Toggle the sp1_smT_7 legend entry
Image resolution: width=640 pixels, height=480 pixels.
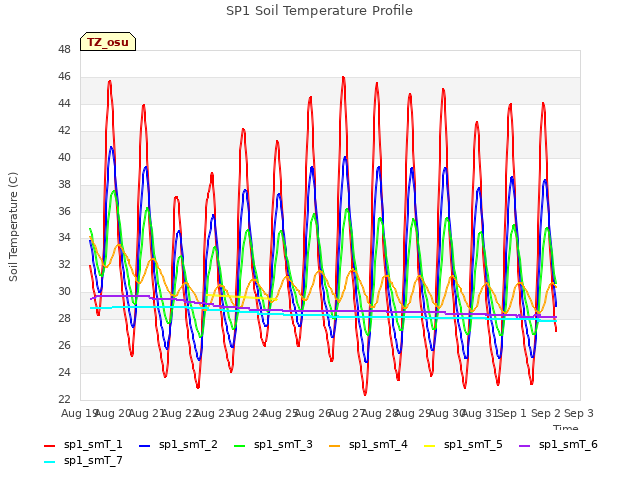tap(83, 461)
